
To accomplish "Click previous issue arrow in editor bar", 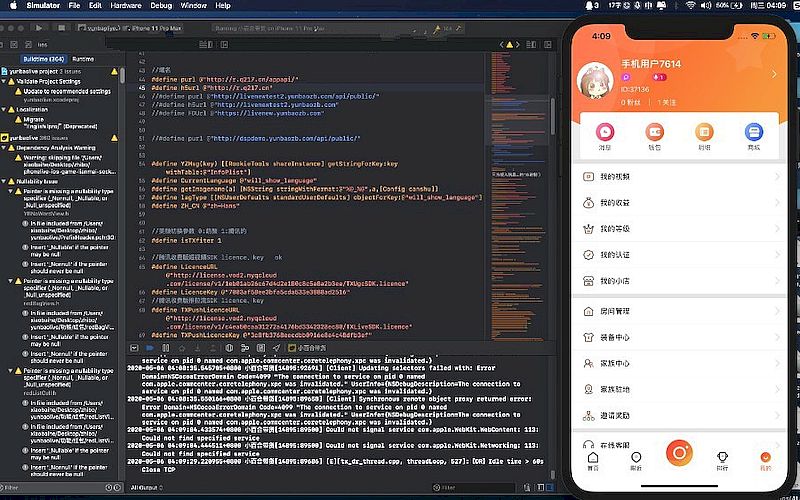I will tap(502, 45).
